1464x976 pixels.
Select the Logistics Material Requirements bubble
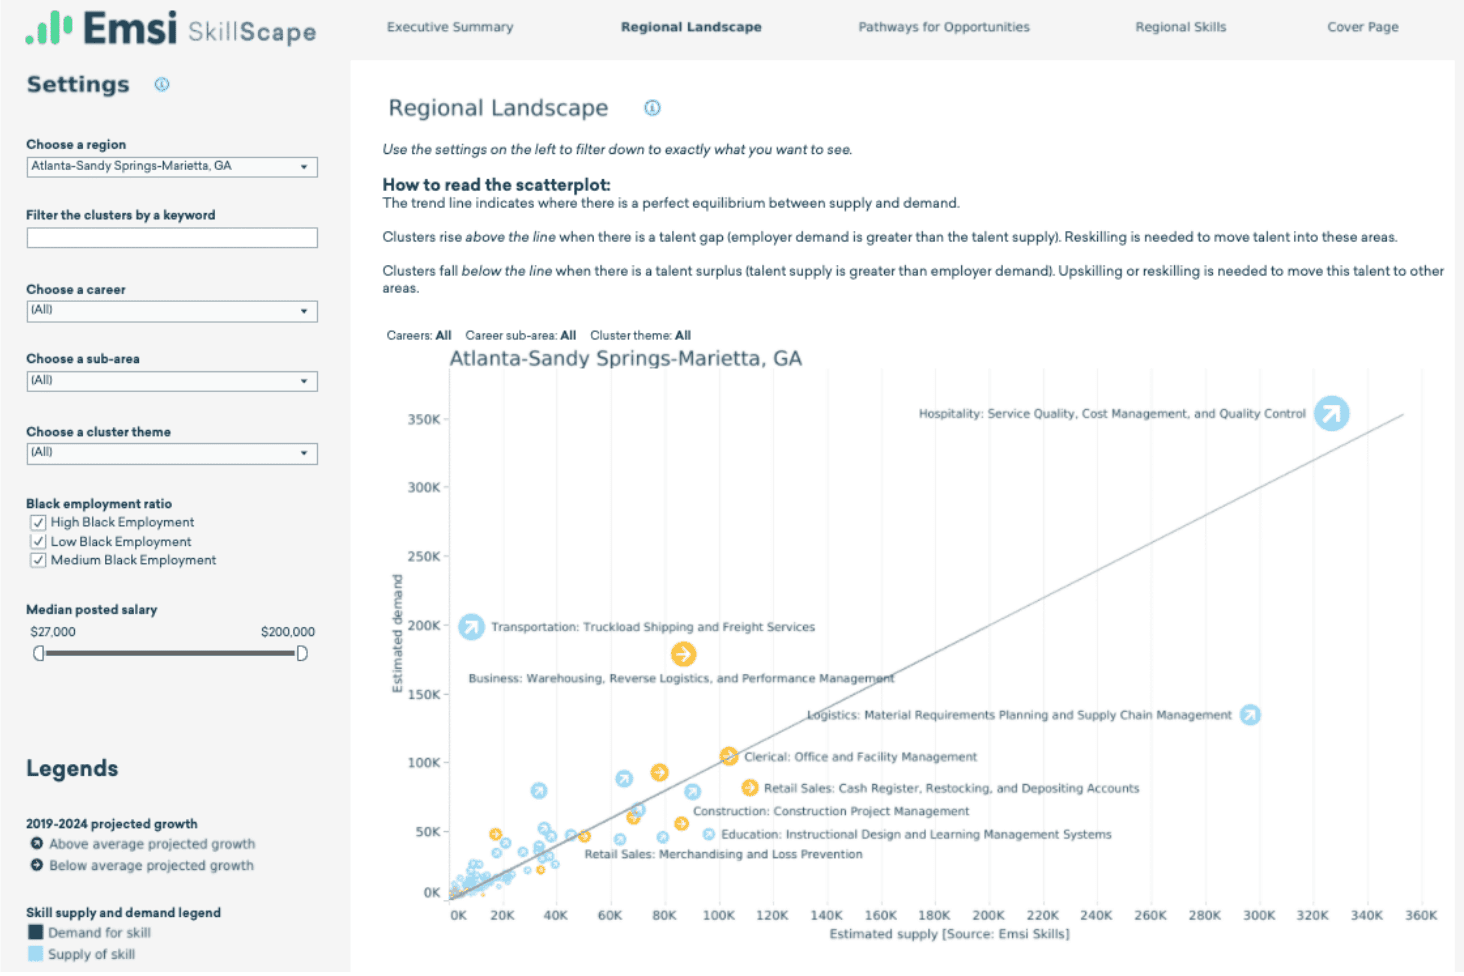[x=1250, y=715]
